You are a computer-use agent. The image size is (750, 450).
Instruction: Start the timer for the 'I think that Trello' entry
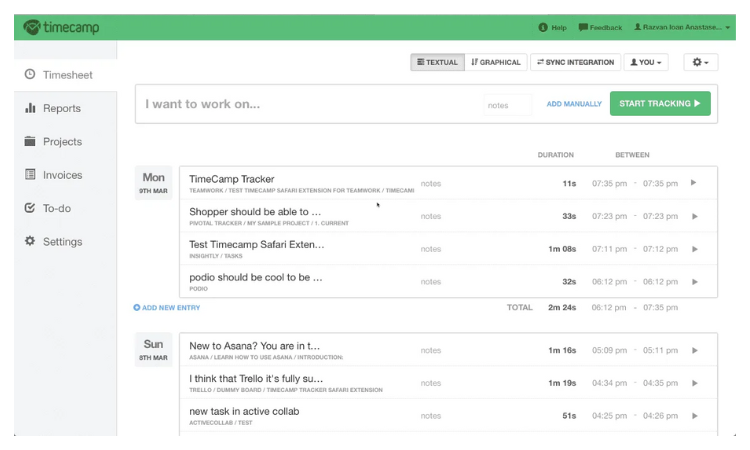tap(695, 383)
